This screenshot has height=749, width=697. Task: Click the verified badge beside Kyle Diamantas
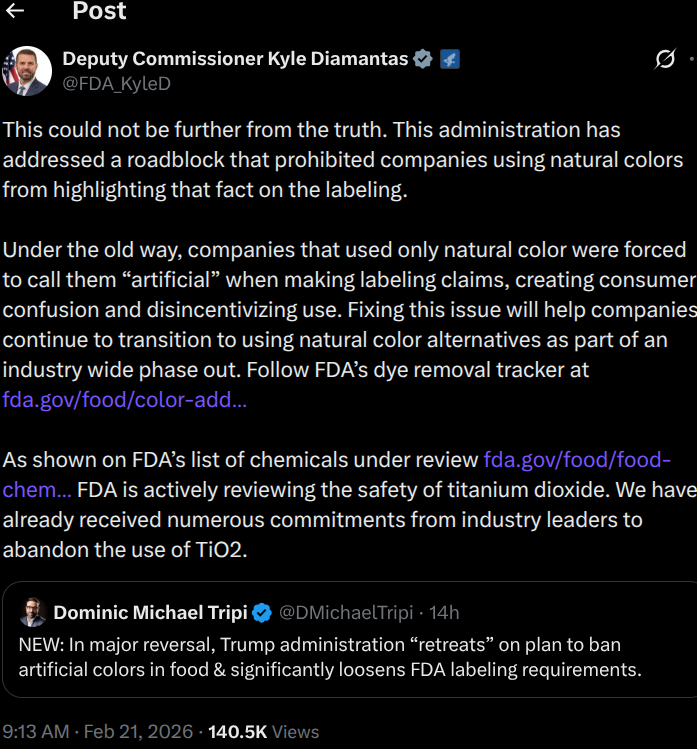coord(423,59)
